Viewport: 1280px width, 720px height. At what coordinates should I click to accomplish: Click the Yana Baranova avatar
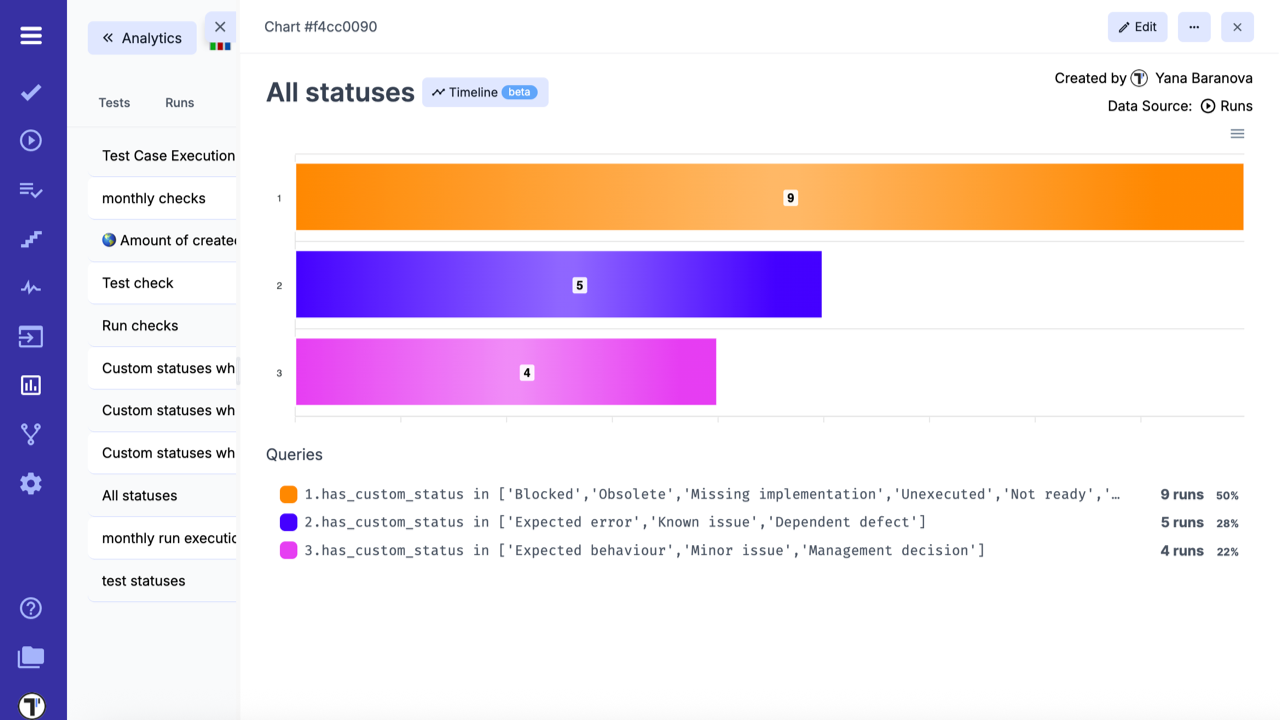[1139, 77]
